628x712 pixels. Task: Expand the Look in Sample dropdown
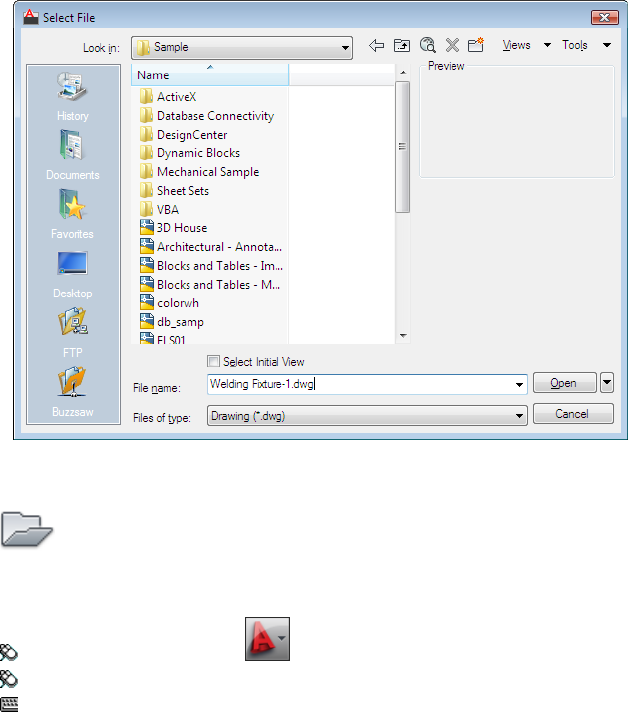345,48
